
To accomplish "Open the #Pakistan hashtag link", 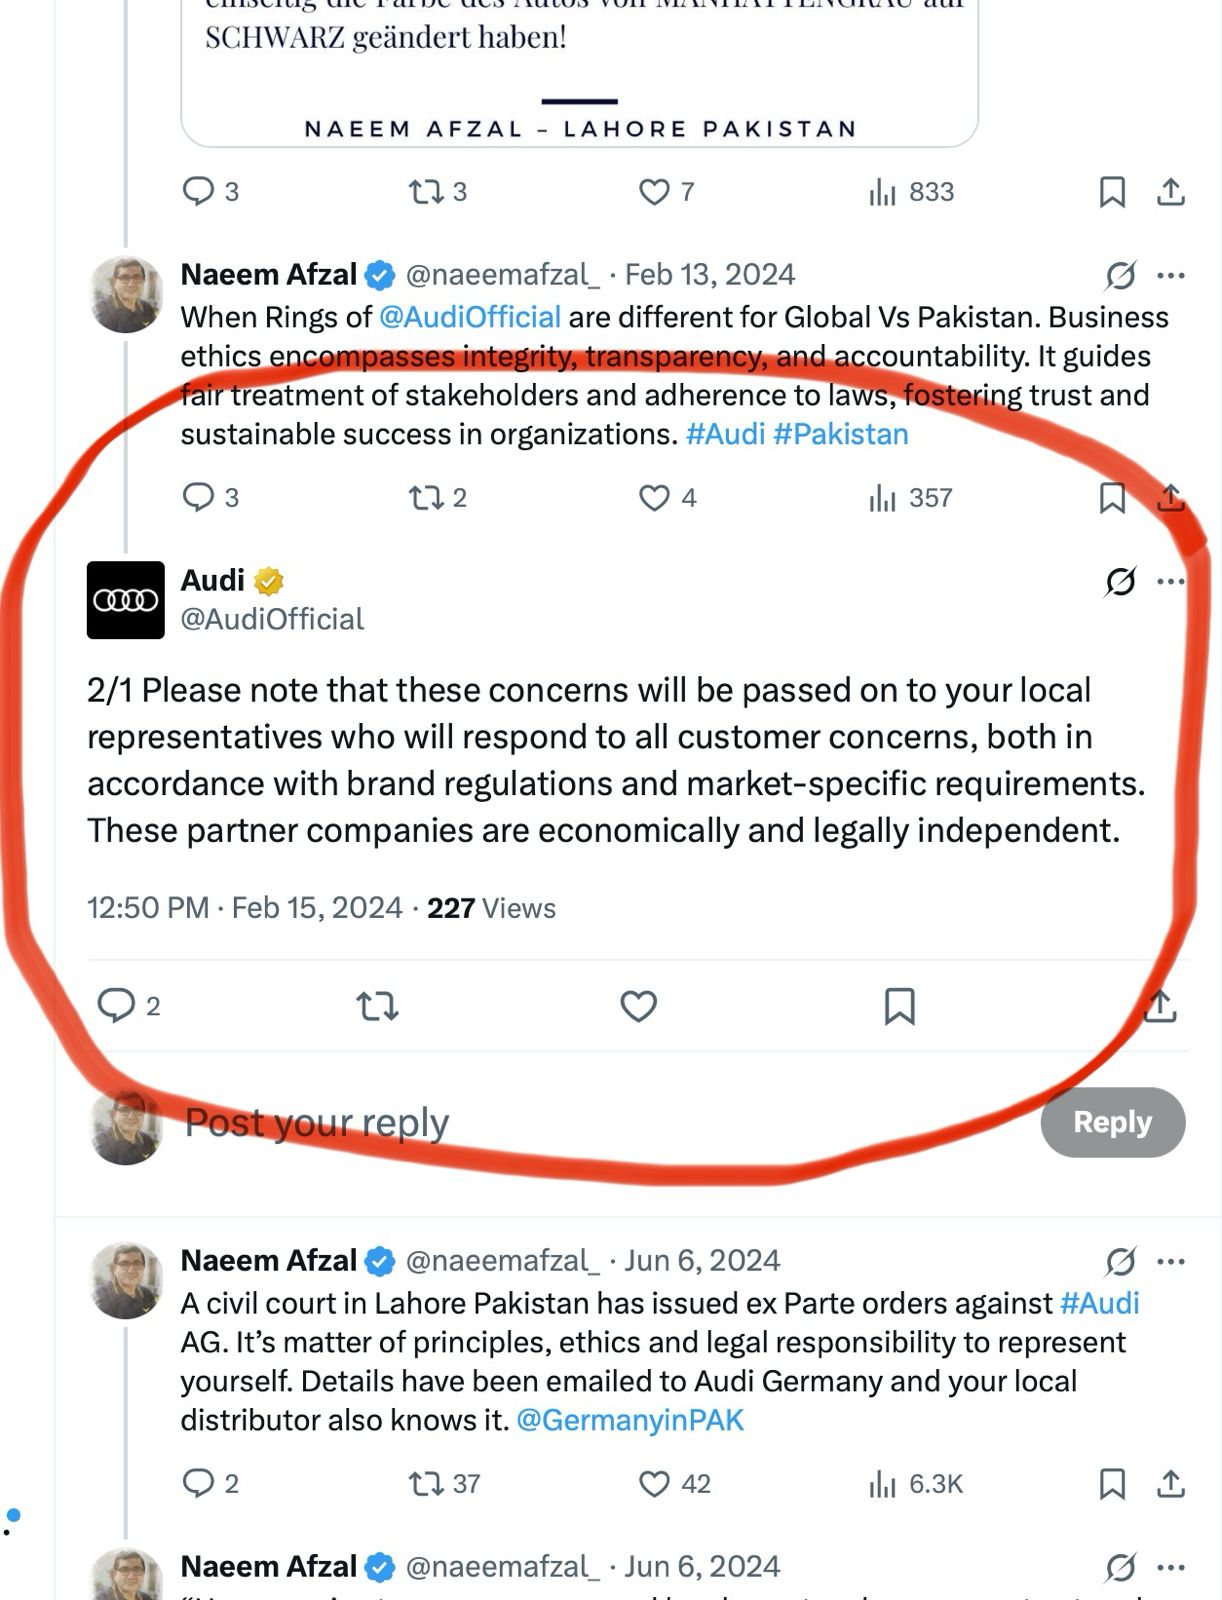I will coord(840,434).
